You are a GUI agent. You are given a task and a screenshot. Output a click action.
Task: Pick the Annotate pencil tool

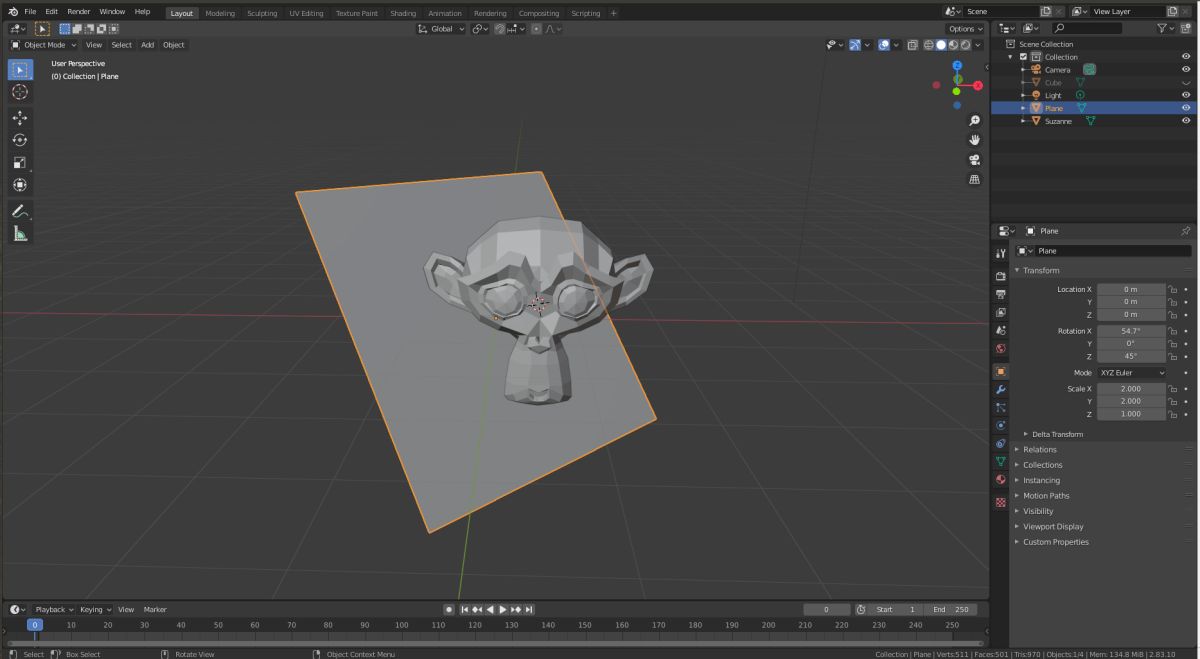tap(20, 211)
